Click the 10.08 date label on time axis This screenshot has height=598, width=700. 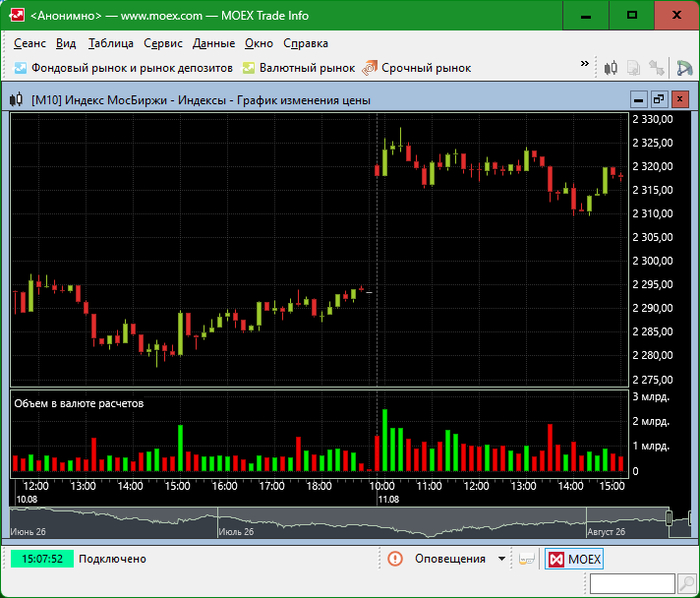point(26,499)
